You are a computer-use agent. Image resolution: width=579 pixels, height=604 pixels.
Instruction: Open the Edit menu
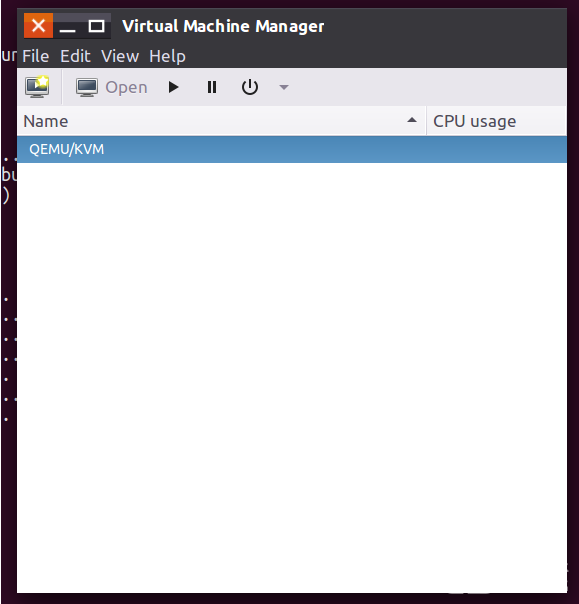pos(75,56)
